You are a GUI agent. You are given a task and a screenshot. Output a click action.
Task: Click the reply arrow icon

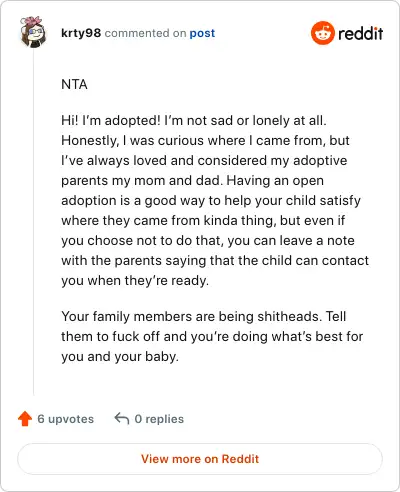point(122,418)
